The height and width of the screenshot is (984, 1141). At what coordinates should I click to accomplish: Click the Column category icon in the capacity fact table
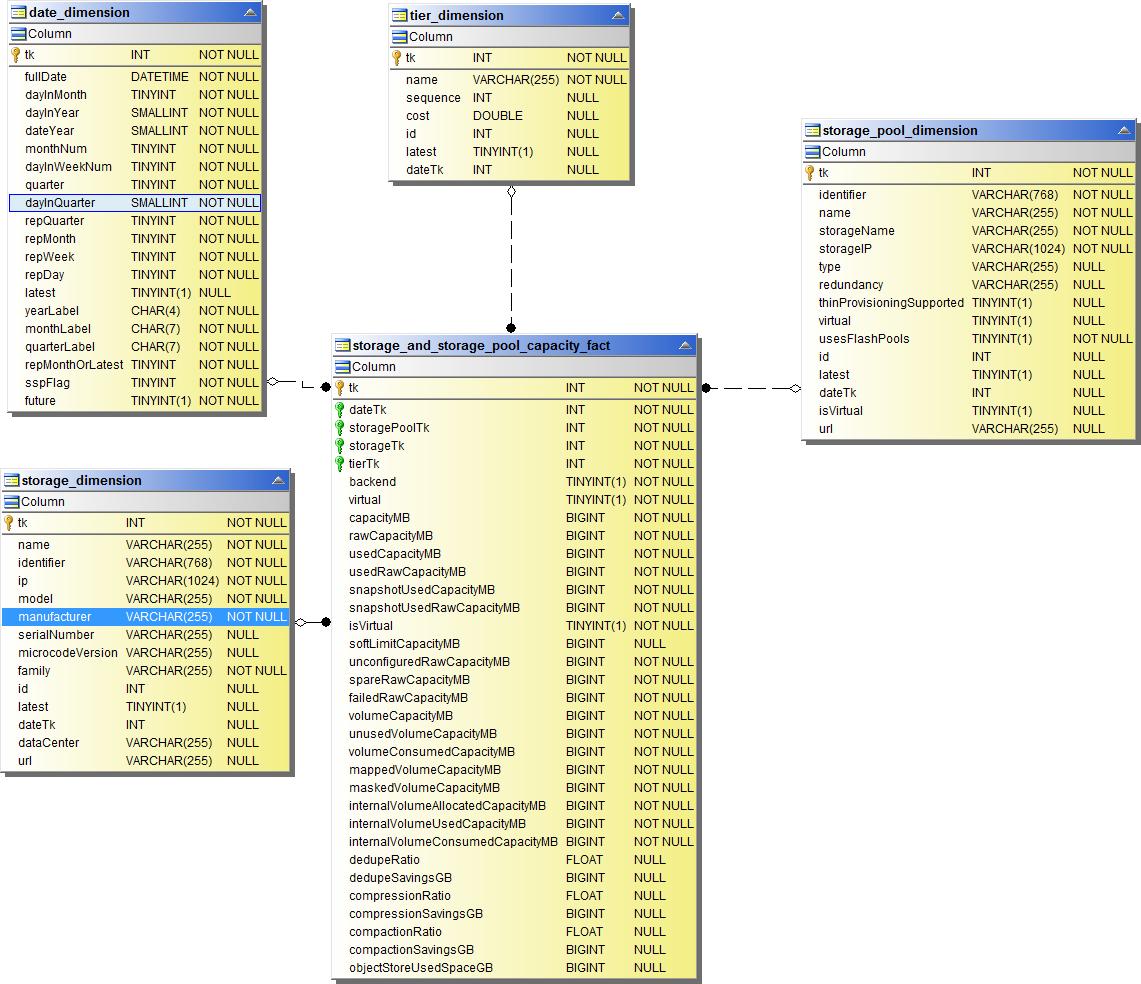342,366
